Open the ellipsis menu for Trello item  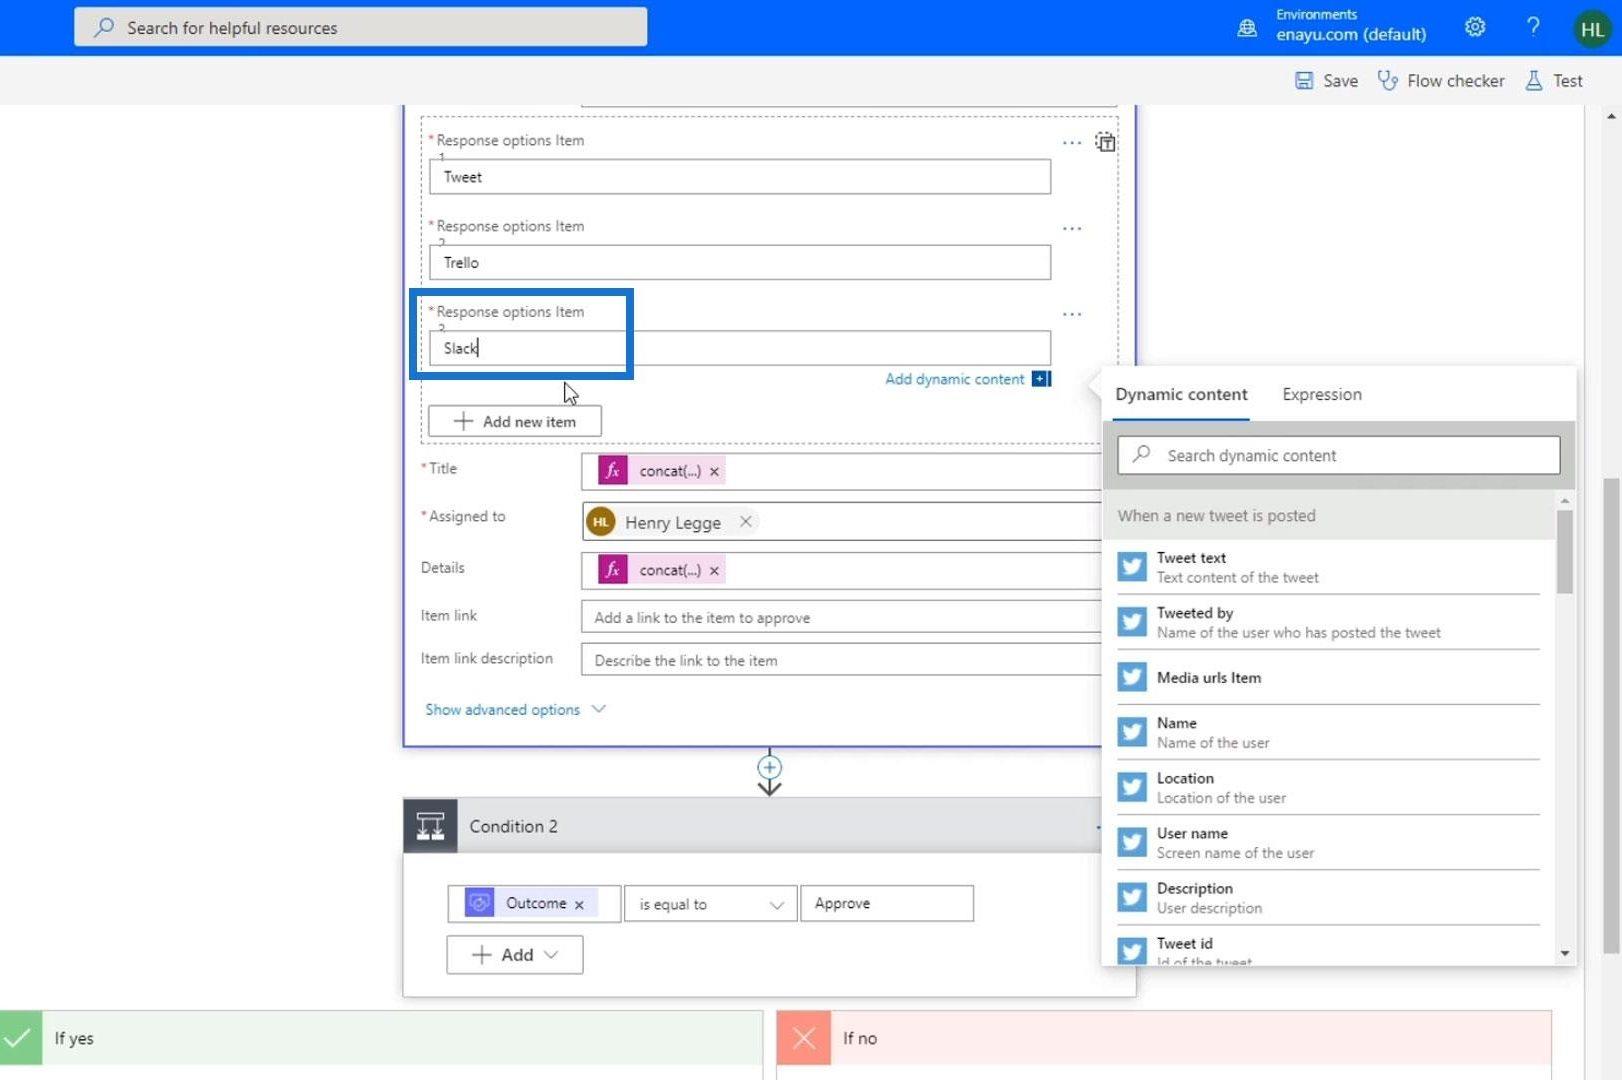click(x=1072, y=229)
